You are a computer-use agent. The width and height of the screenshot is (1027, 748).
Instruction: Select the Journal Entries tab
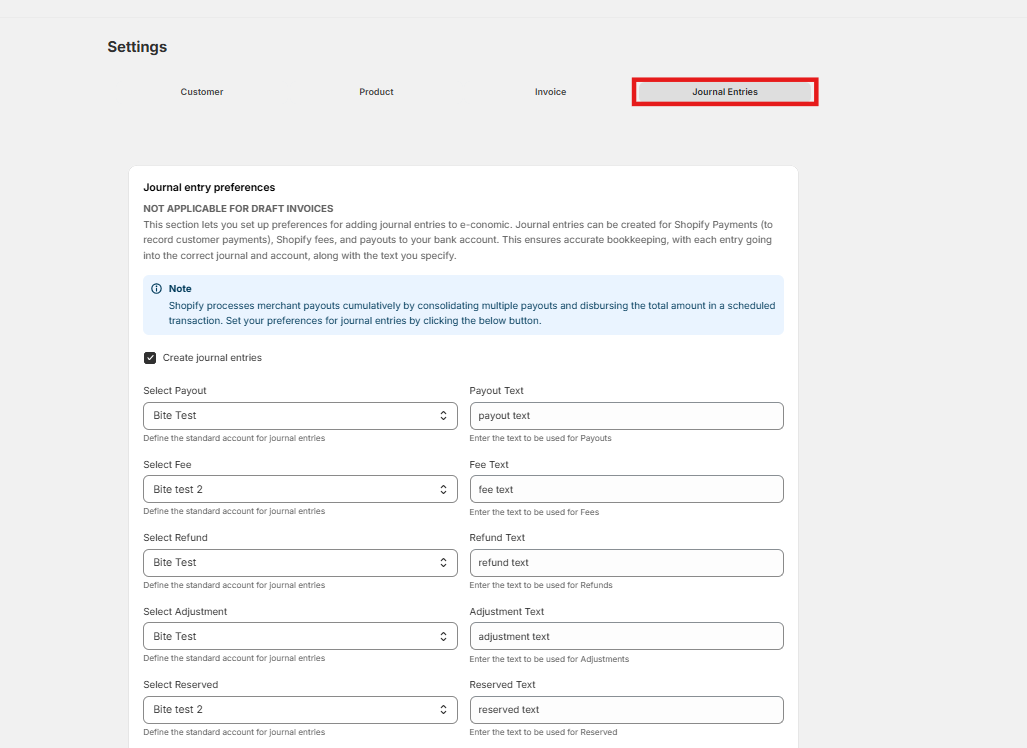click(x=724, y=92)
